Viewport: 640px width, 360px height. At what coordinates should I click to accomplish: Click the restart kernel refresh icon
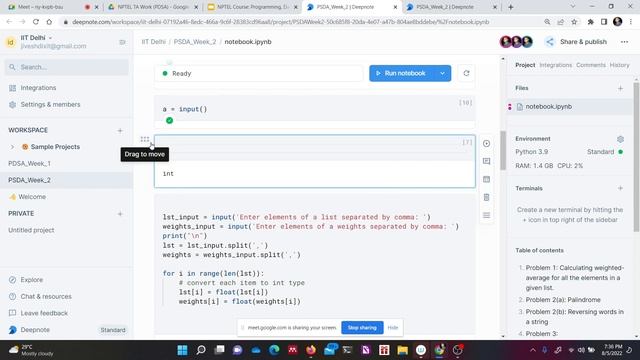[x=466, y=73]
